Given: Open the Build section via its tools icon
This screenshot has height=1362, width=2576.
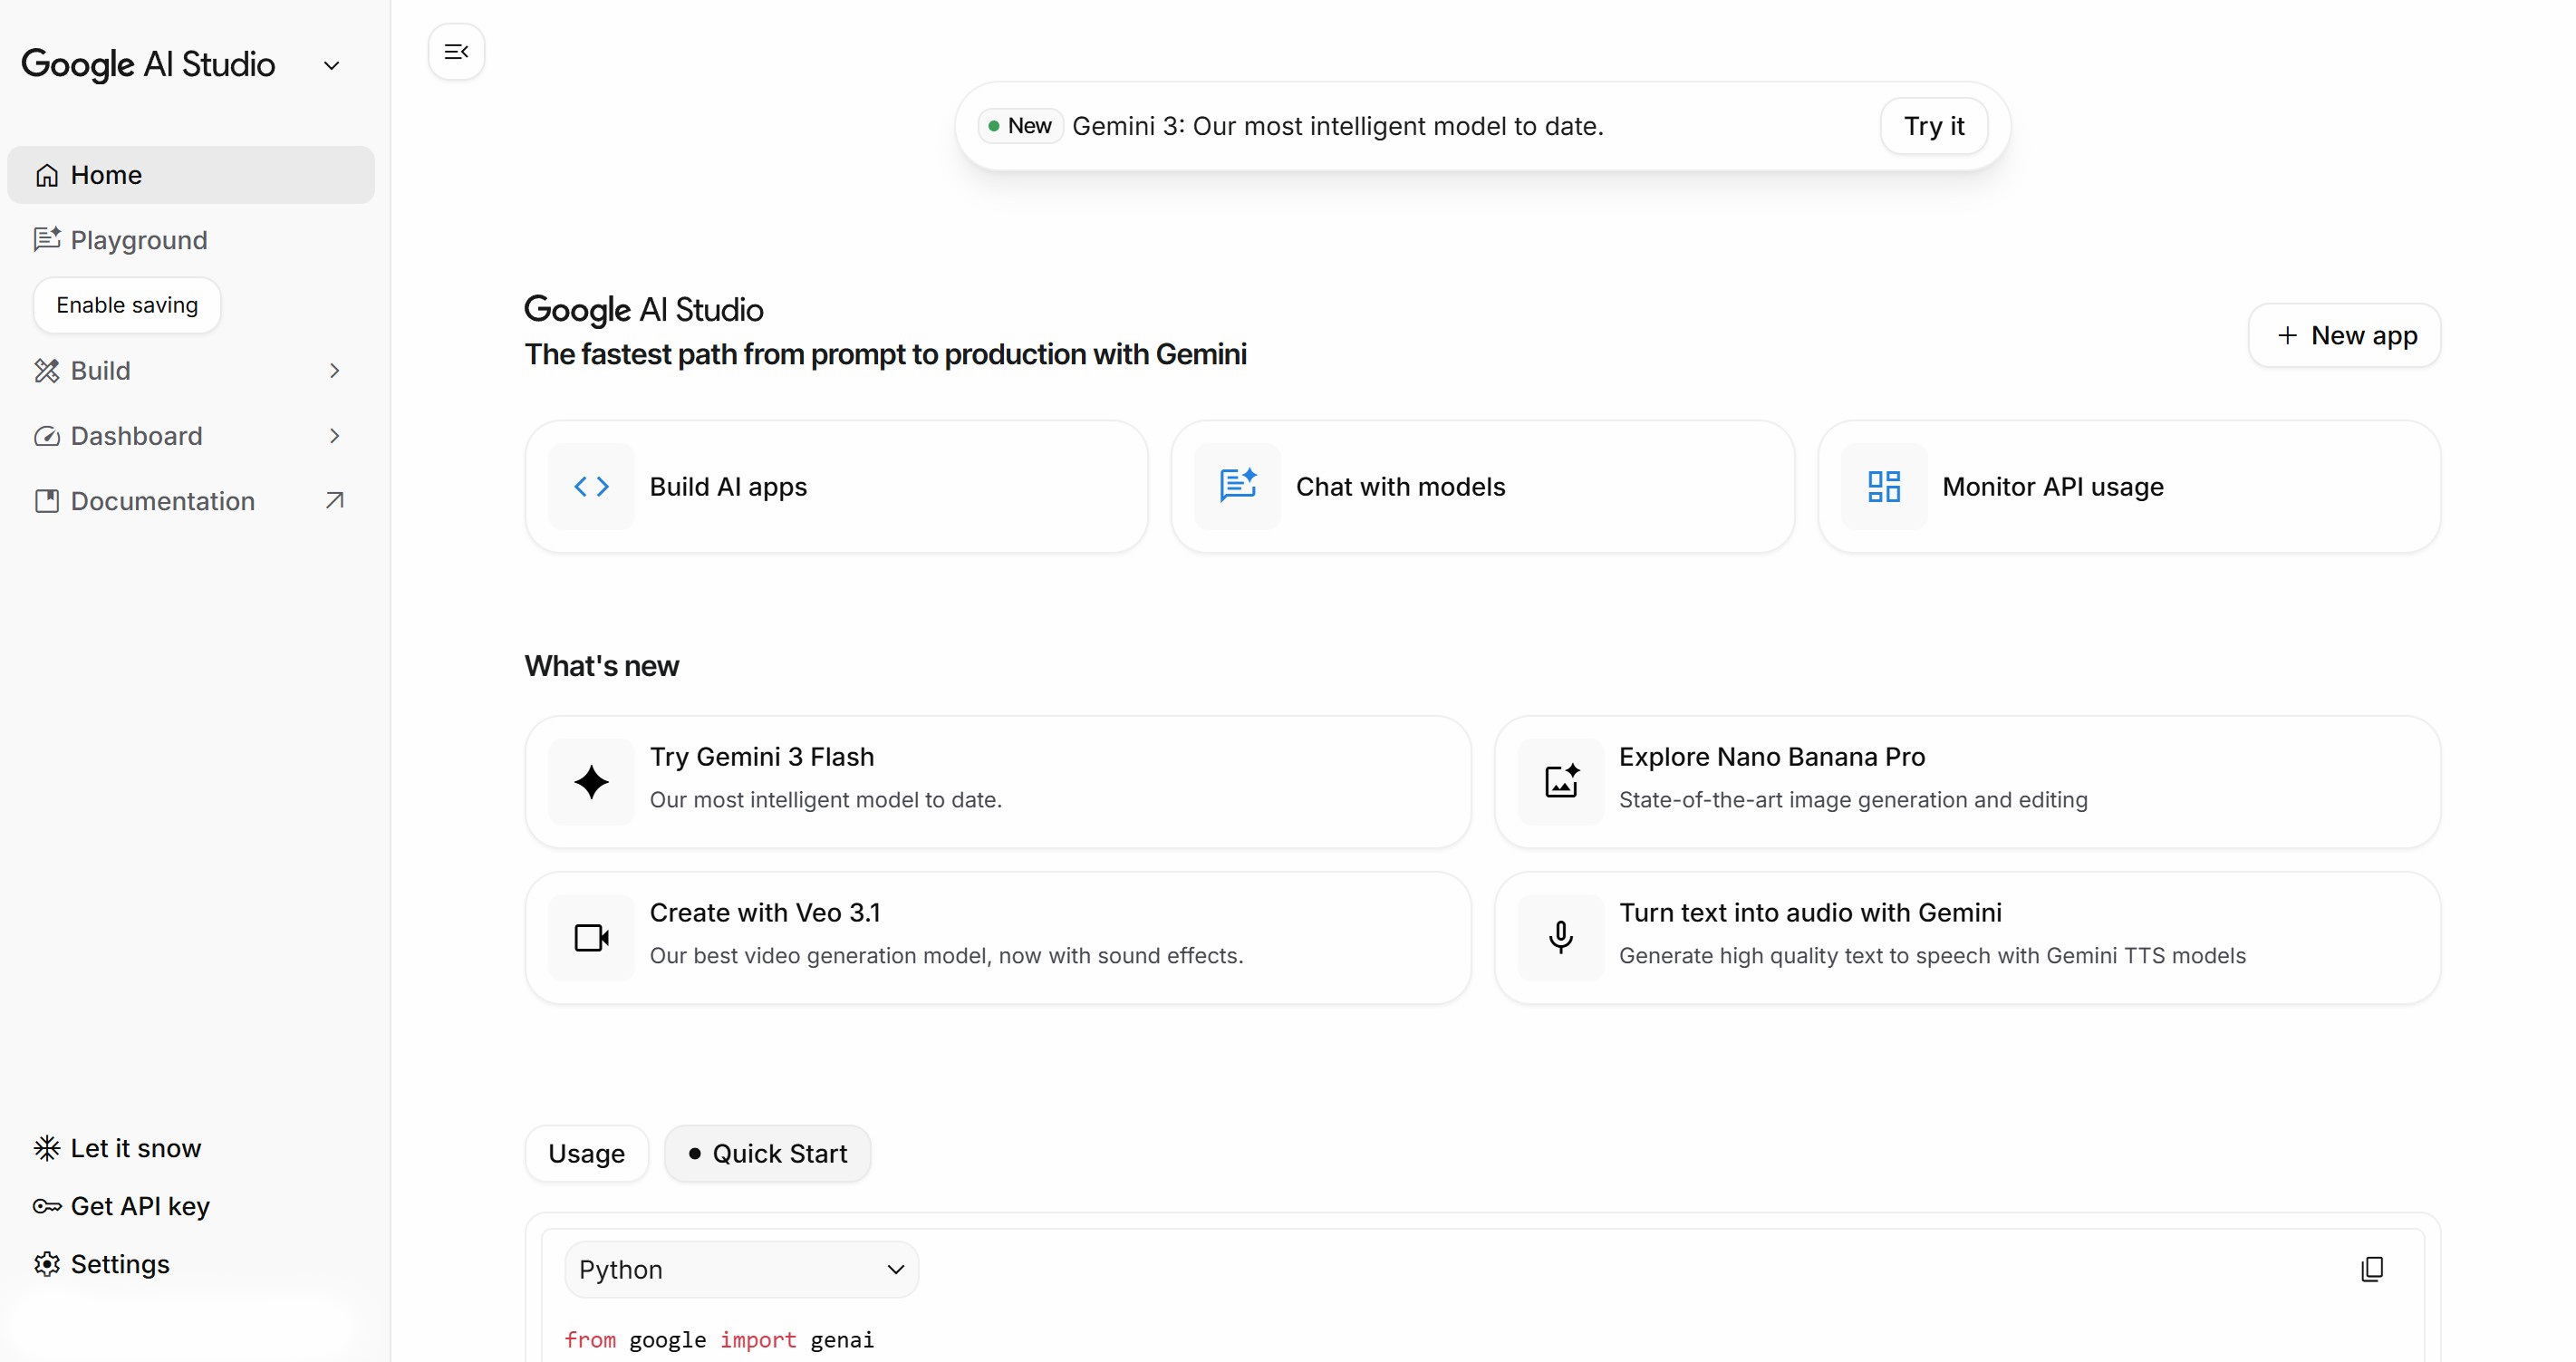Looking at the screenshot, I should click(47, 370).
